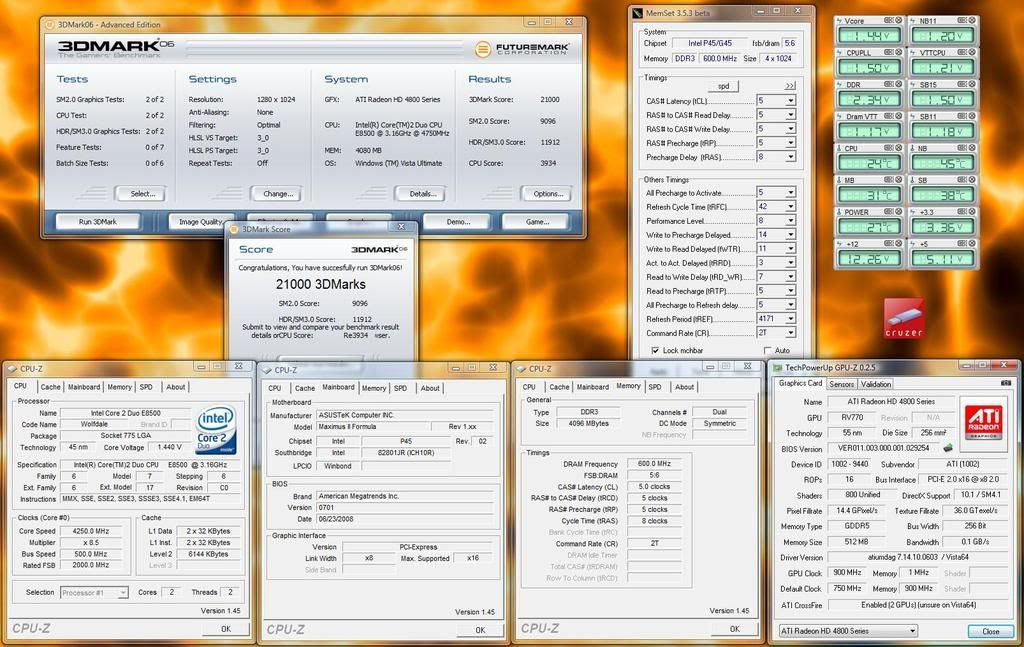Click the Change... settings button
Screen dimensions: 1024x647
pyautogui.click(x=278, y=194)
